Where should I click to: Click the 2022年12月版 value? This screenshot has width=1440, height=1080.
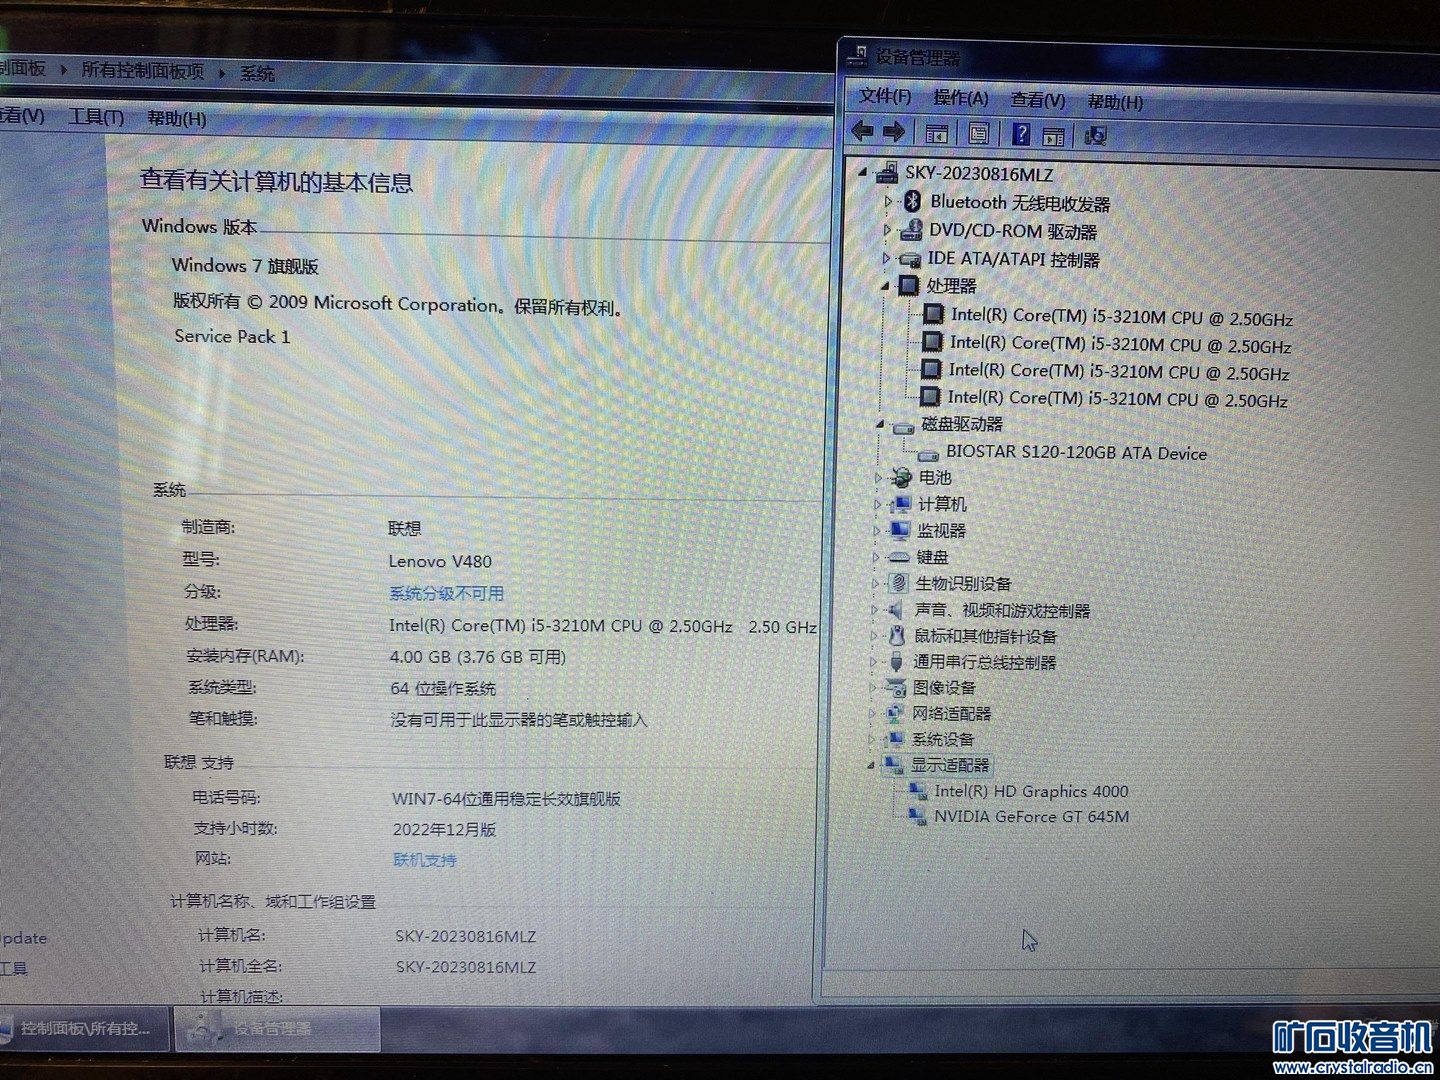tap(444, 830)
